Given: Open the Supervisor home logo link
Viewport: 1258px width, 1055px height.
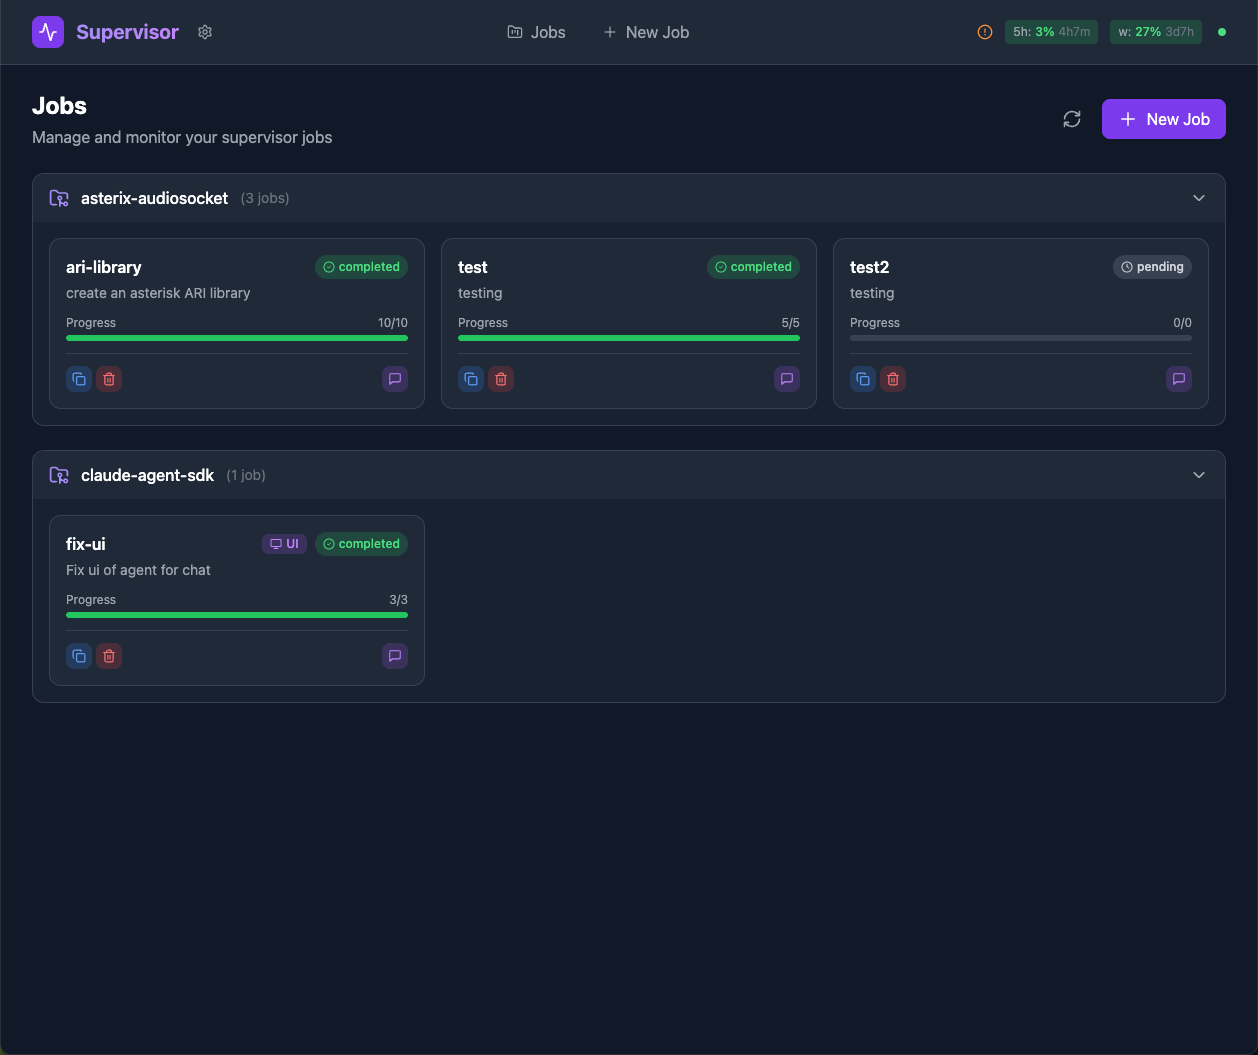Looking at the screenshot, I should [106, 32].
